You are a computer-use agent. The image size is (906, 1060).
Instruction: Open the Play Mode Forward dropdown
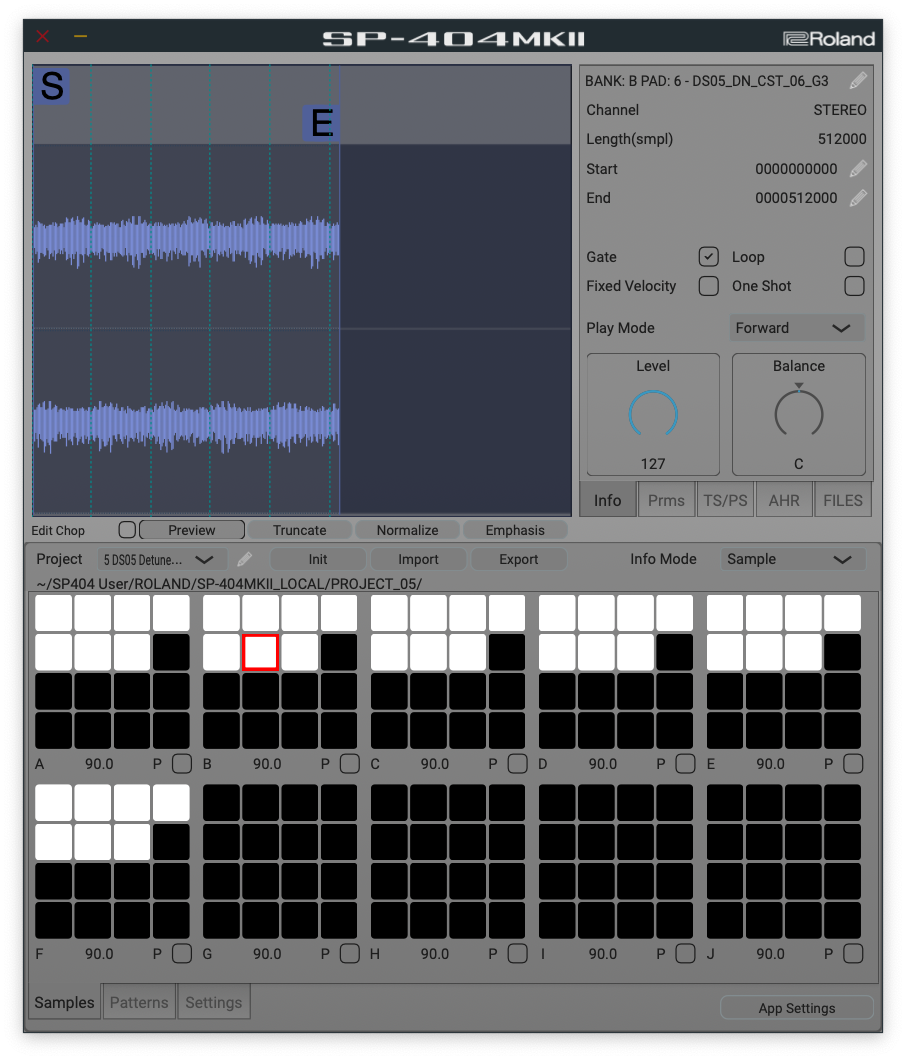796,328
